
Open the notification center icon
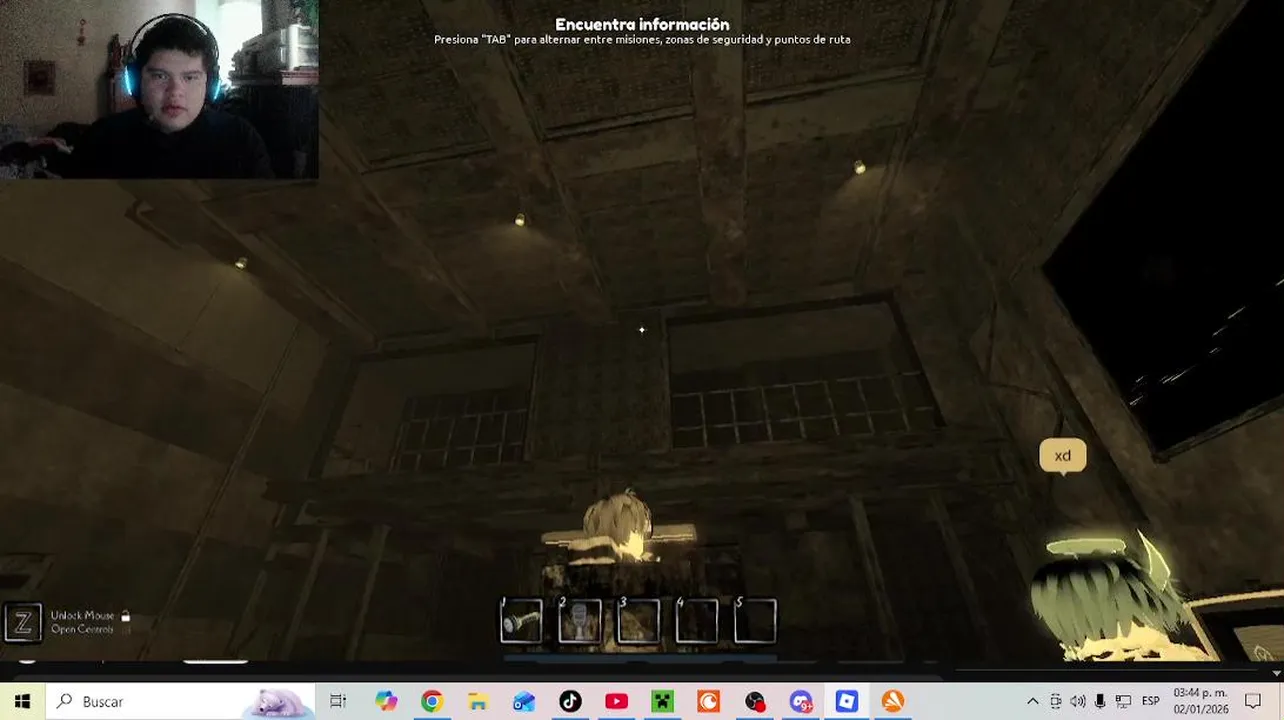point(1252,701)
